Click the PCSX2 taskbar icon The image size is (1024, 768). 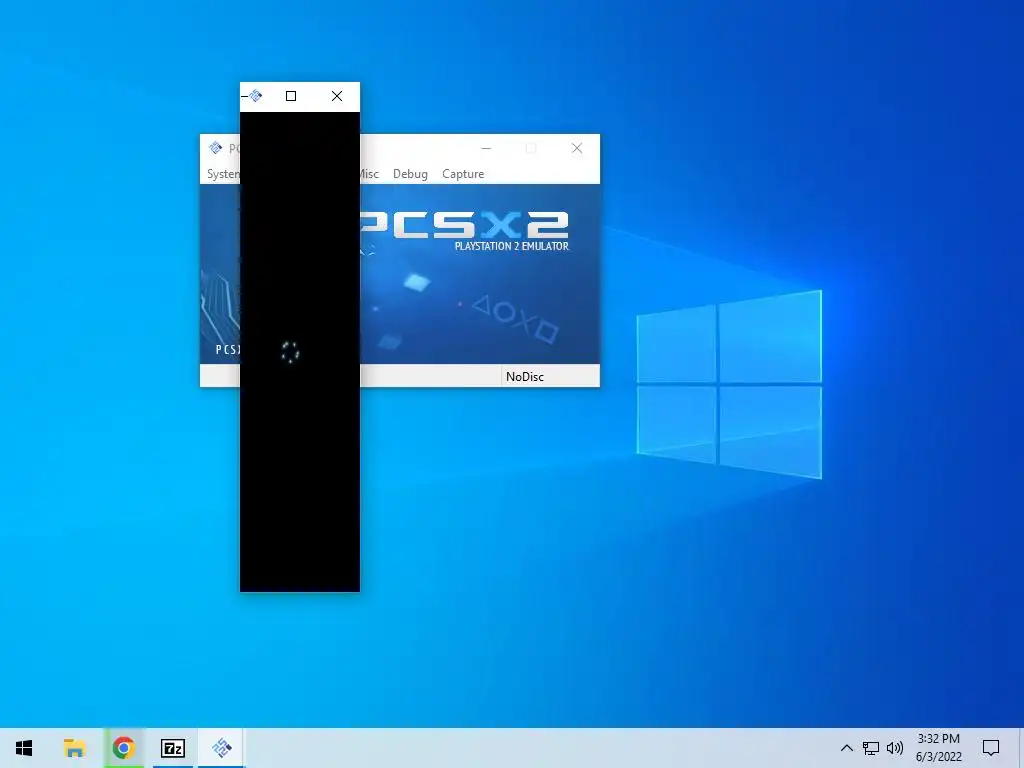point(222,748)
